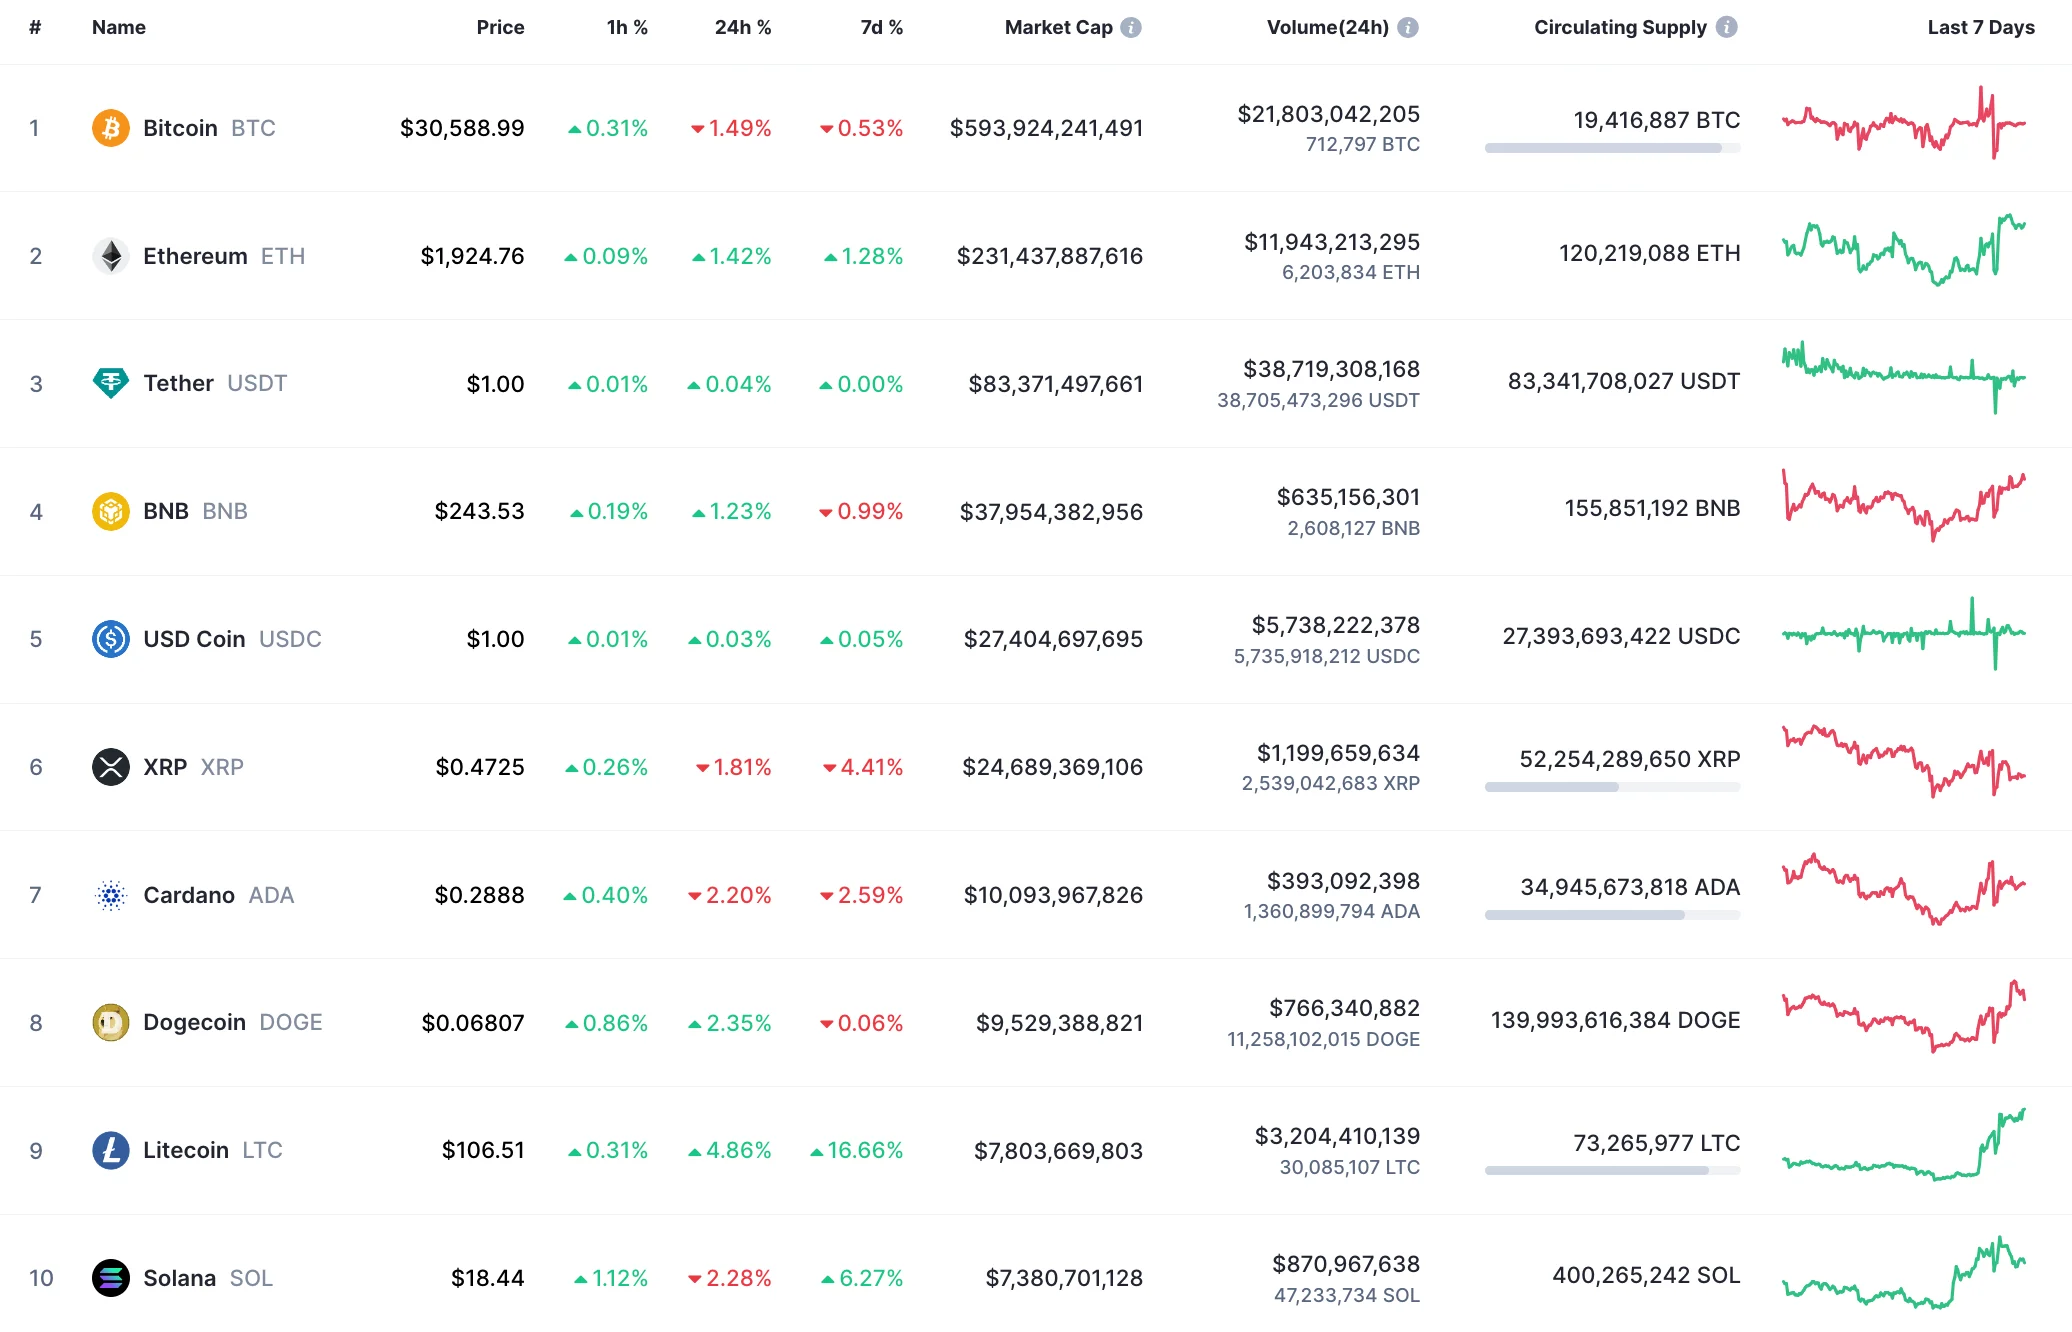The height and width of the screenshot is (1332, 2072).
Task: Click the Tether USDT logo
Action: click(x=112, y=383)
